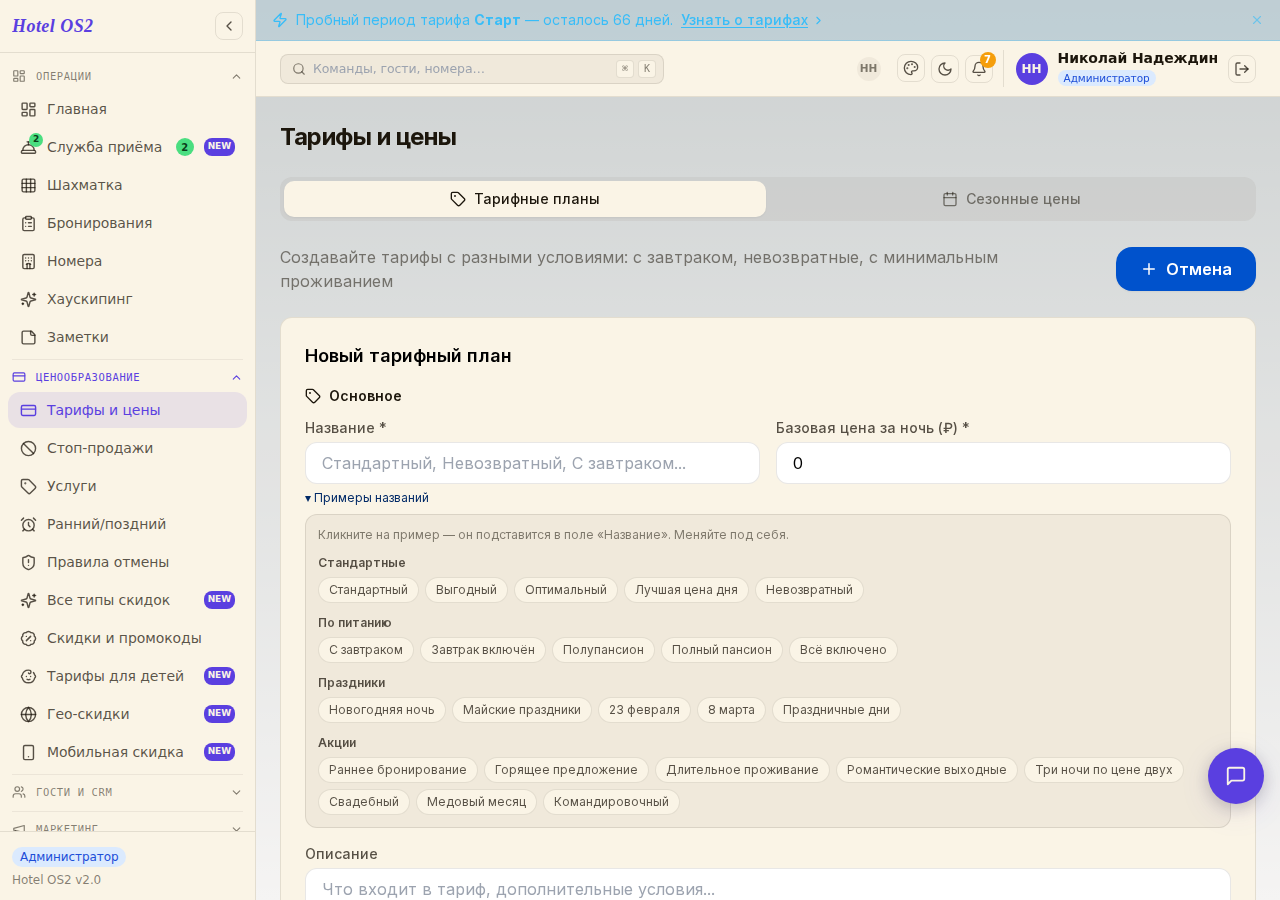Screen dimensions: 1280x900
Task: Pick the Лучшая цена дня chip
Action: click(x=686, y=590)
